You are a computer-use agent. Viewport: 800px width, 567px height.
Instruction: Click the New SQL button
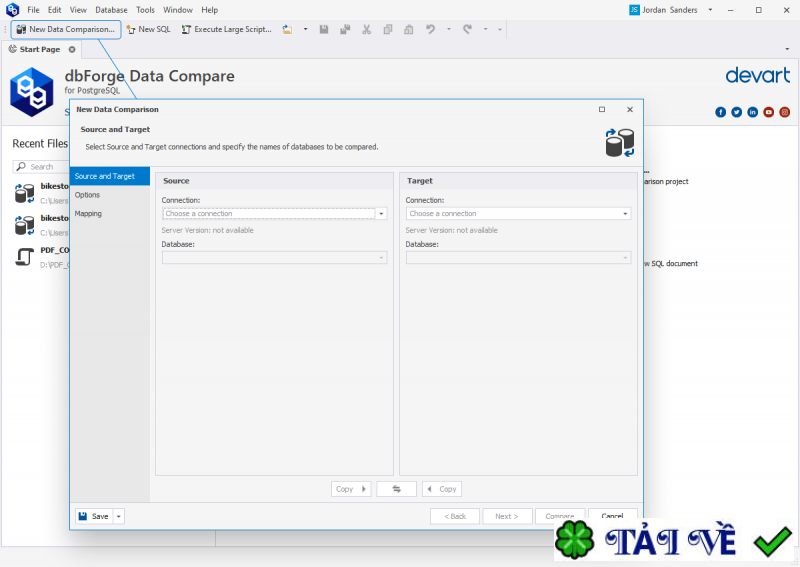[x=148, y=30]
